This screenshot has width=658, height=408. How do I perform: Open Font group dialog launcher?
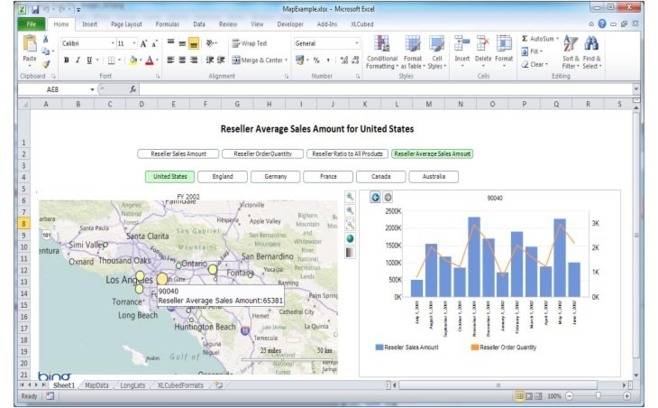(158, 76)
